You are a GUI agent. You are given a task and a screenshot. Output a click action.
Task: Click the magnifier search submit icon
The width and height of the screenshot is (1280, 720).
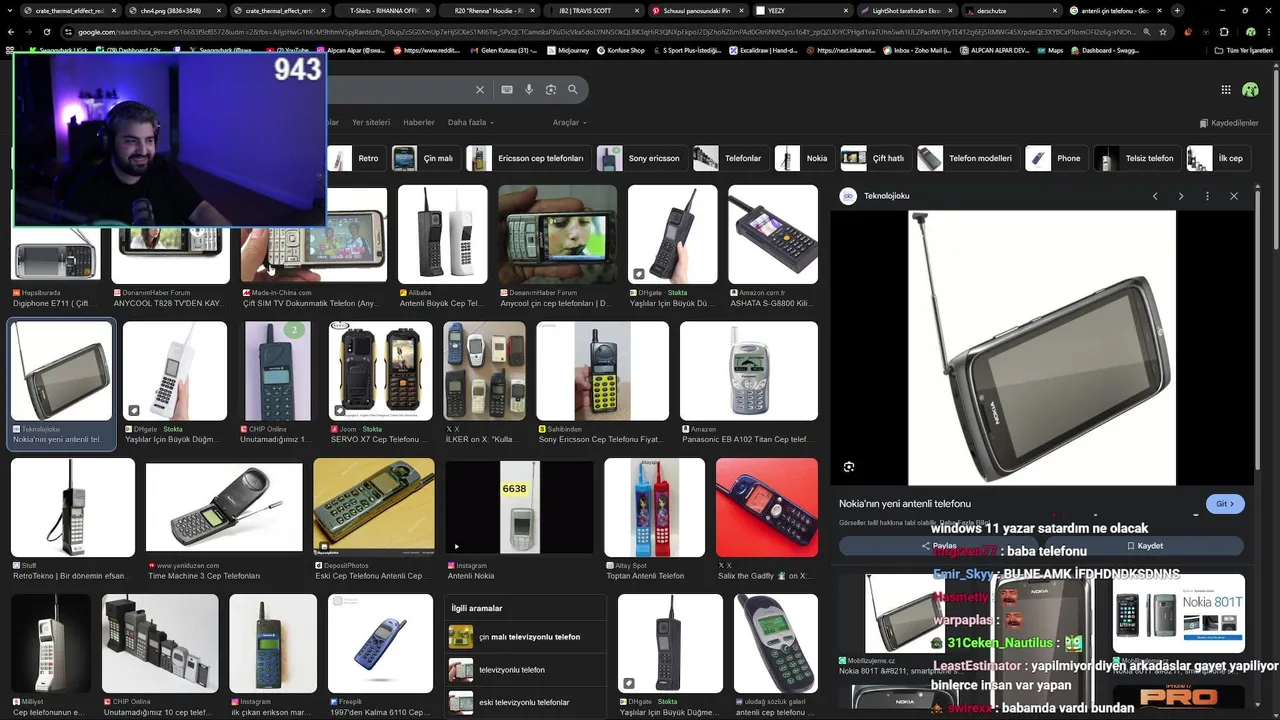[x=573, y=90]
